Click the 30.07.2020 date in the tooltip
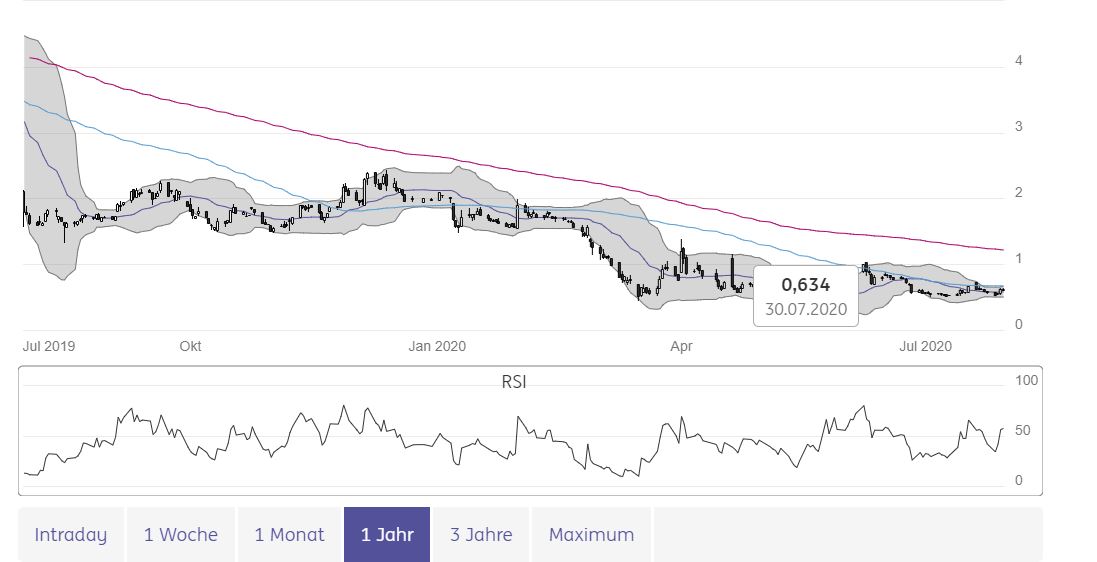 (806, 309)
